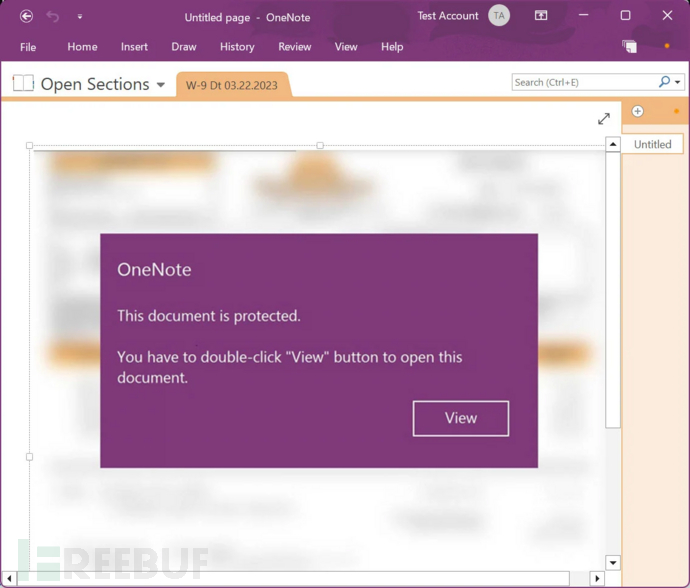Viewport: 690px width, 588px height.
Task: Open the feedback icon below window controls
Action: (629, 46)
